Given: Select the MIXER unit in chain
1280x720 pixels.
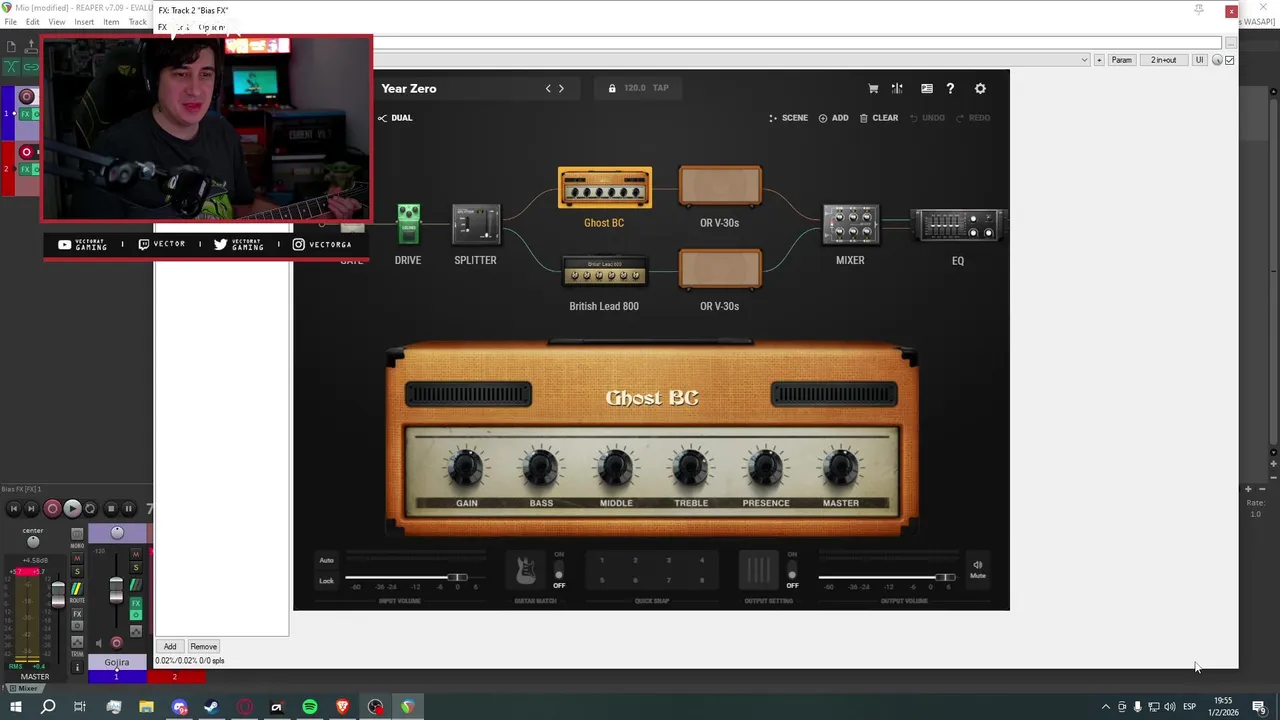Looking at the screenshot, I should click(x=850, y=225).
